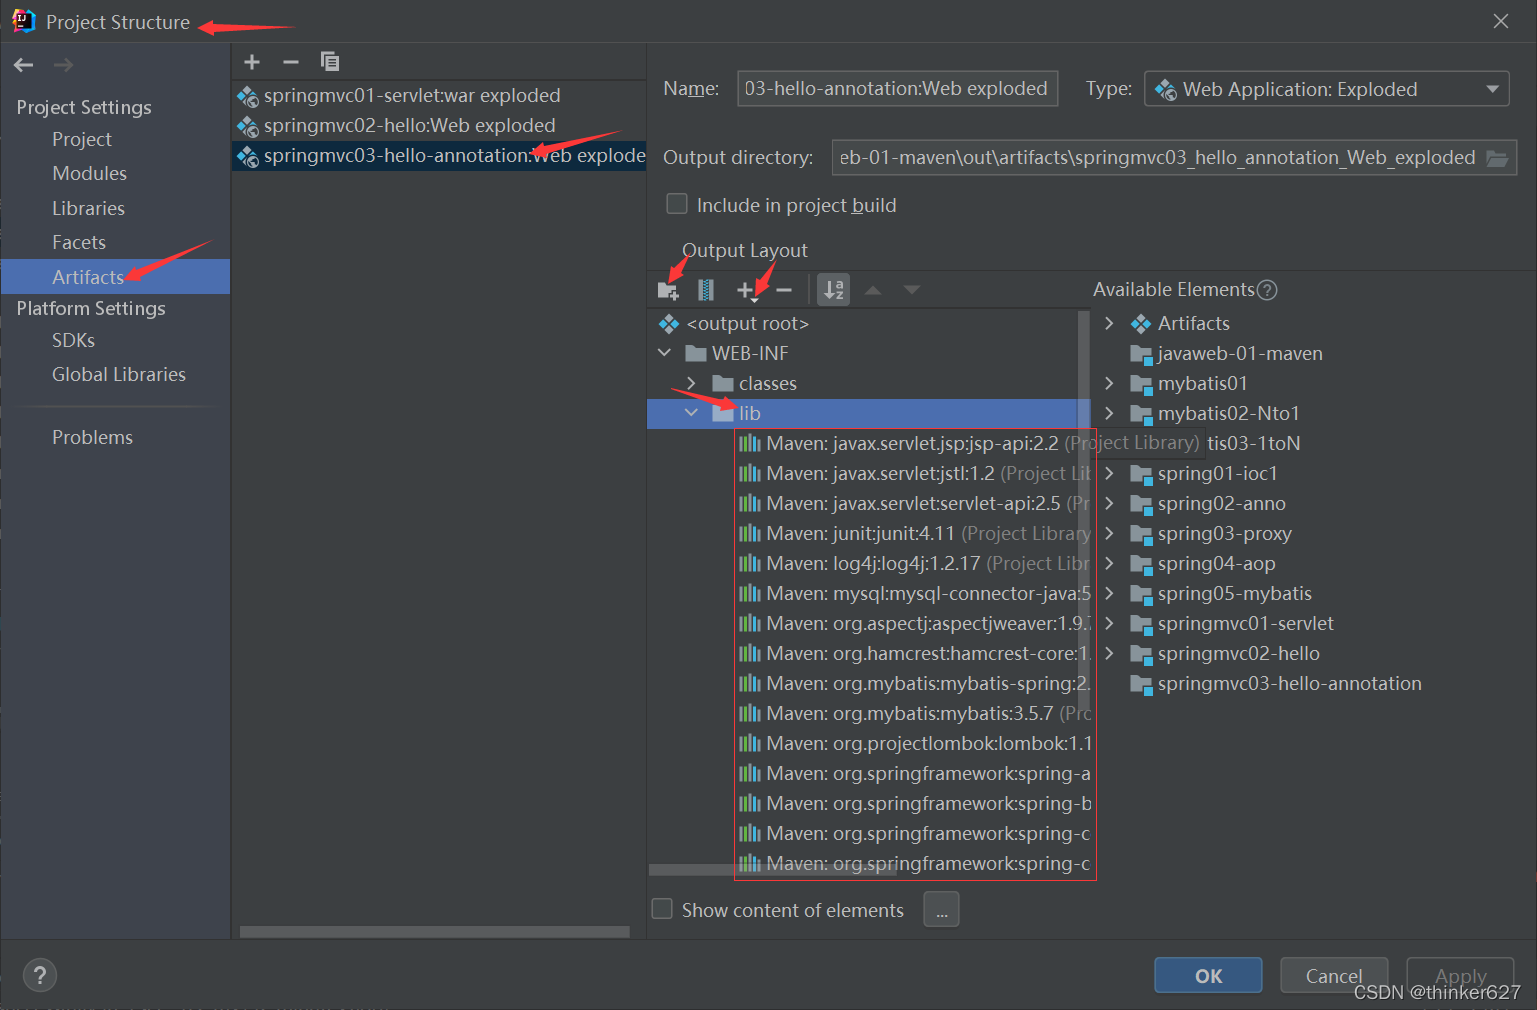Select Maven org.projectlombok:lombok library
Viewport: 1537px width, 1010px height.
913,743
